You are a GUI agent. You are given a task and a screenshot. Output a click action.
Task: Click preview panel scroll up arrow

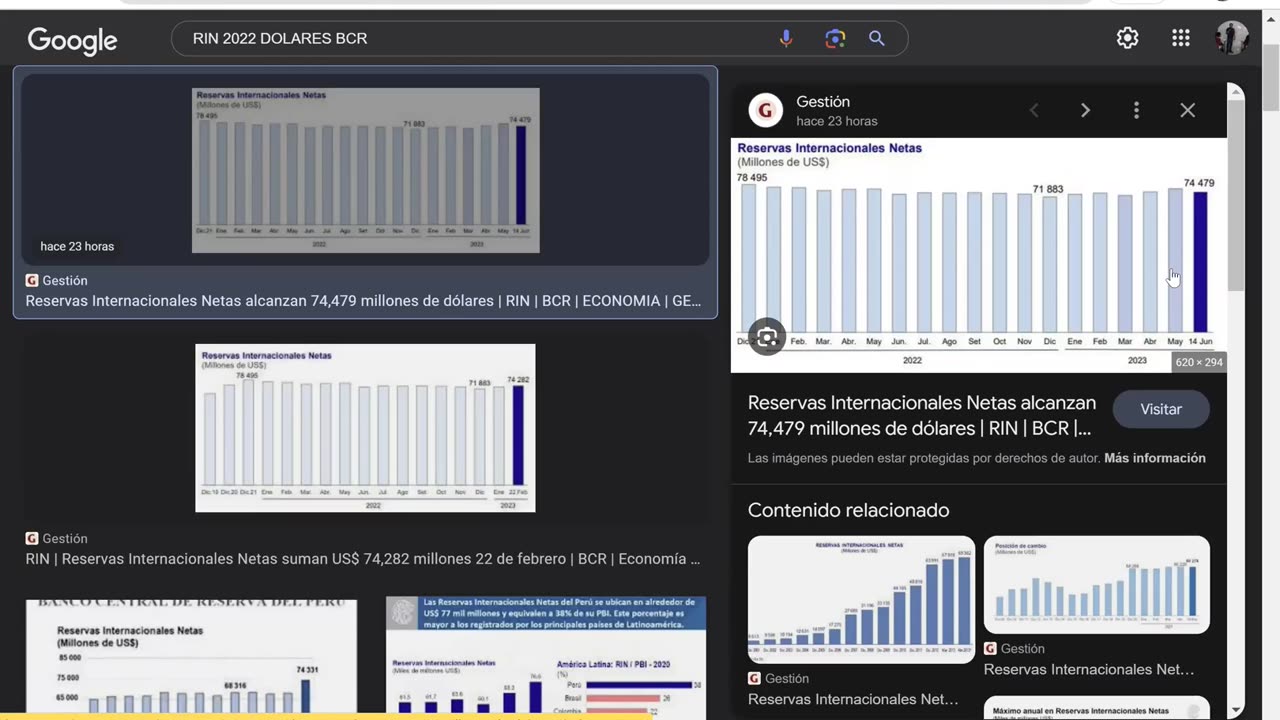[x=1236, y=92]
